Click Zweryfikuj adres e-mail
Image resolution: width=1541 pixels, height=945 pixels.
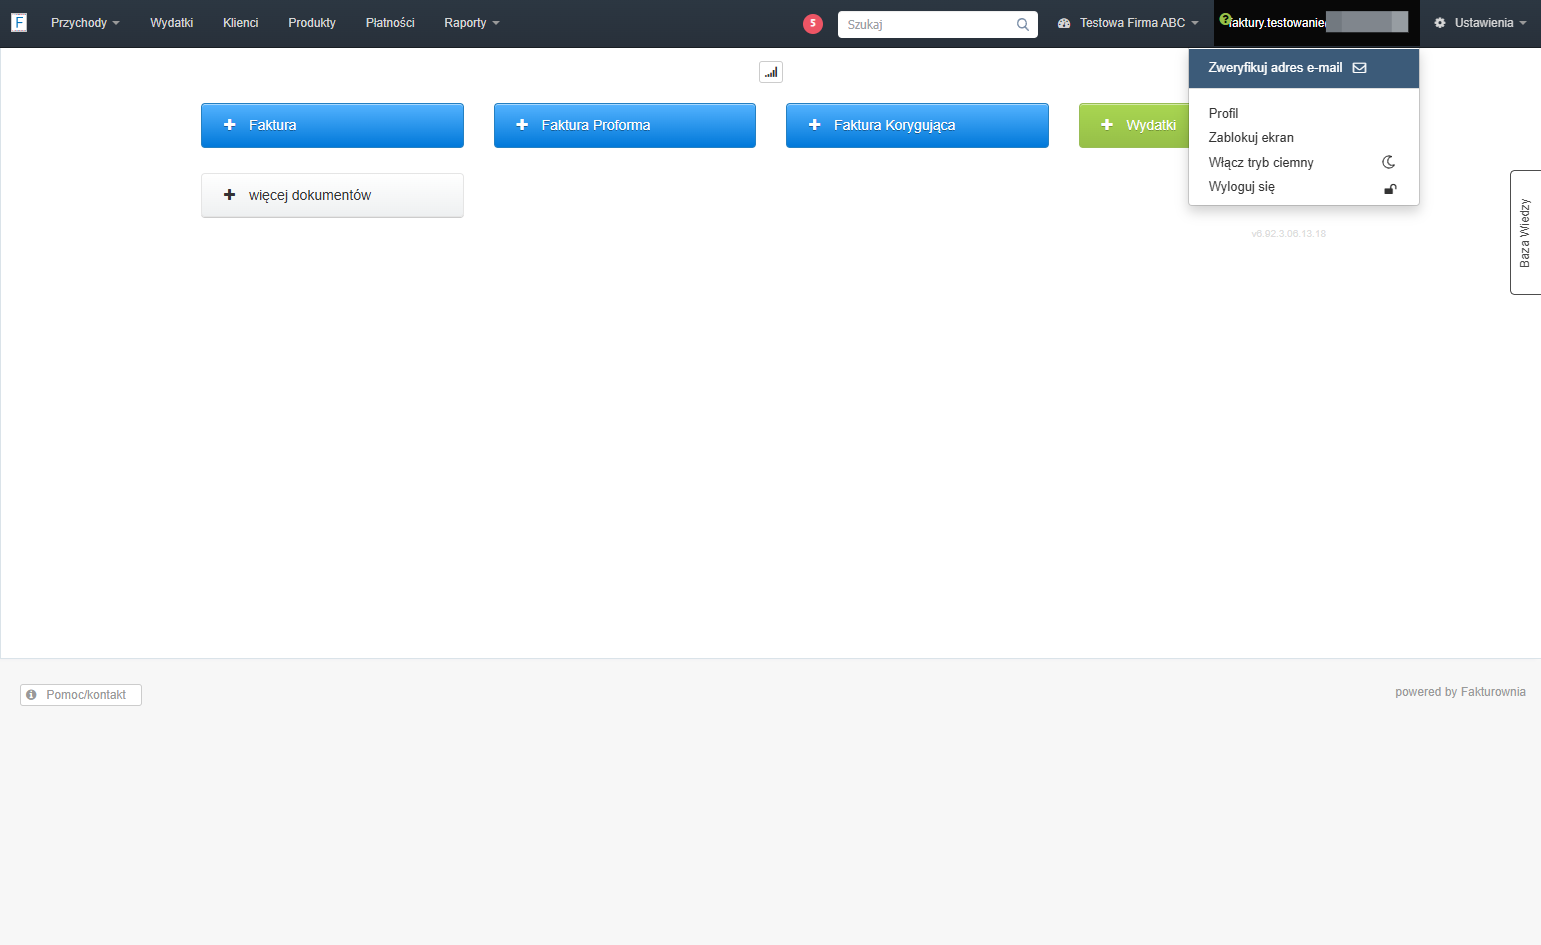coord(1304,68)
